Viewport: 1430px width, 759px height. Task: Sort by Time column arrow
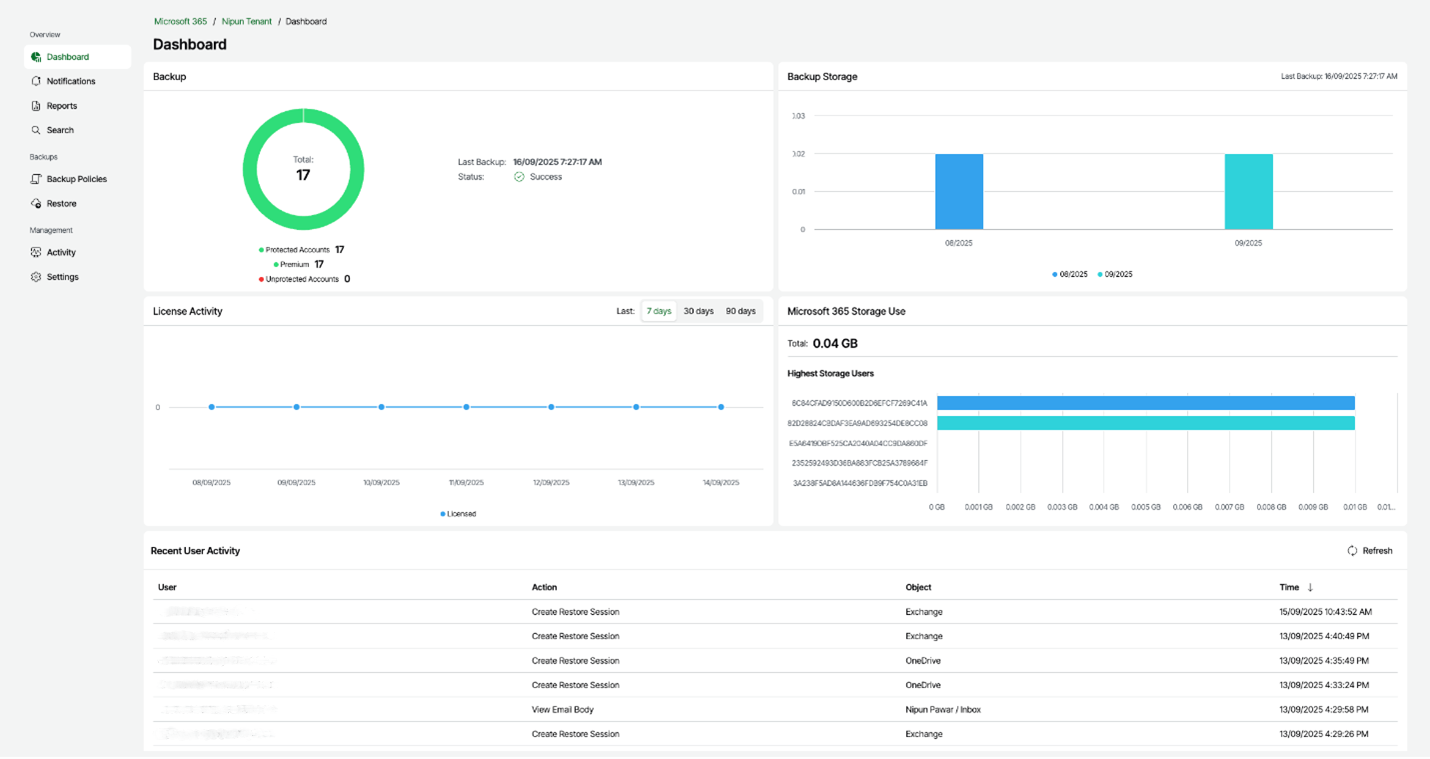[1310, 588]
